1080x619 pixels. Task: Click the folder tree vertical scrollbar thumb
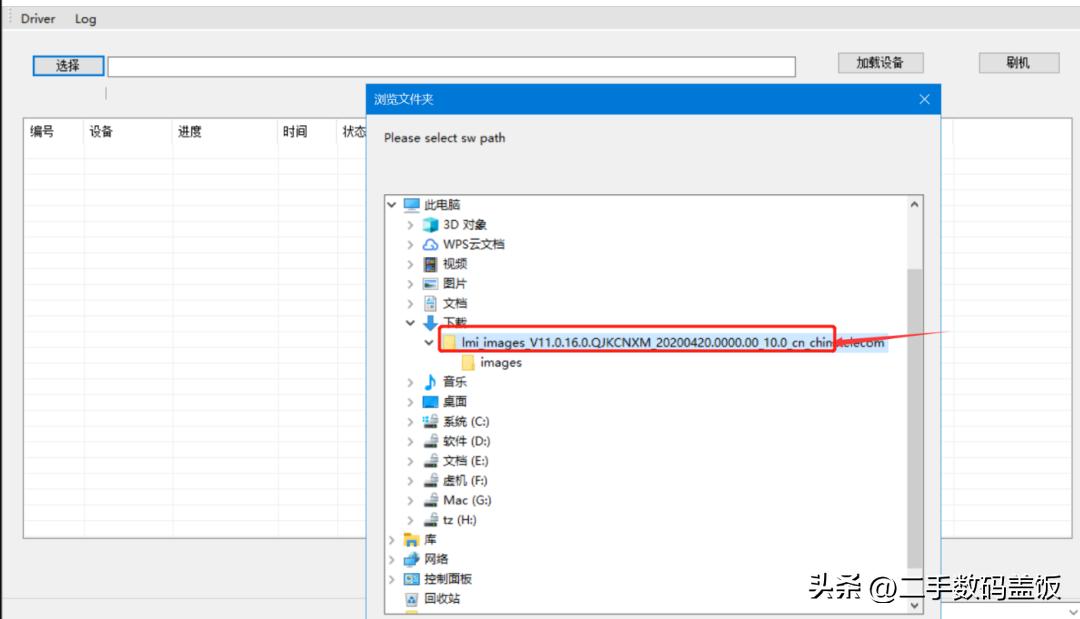[x=915, y=419]
